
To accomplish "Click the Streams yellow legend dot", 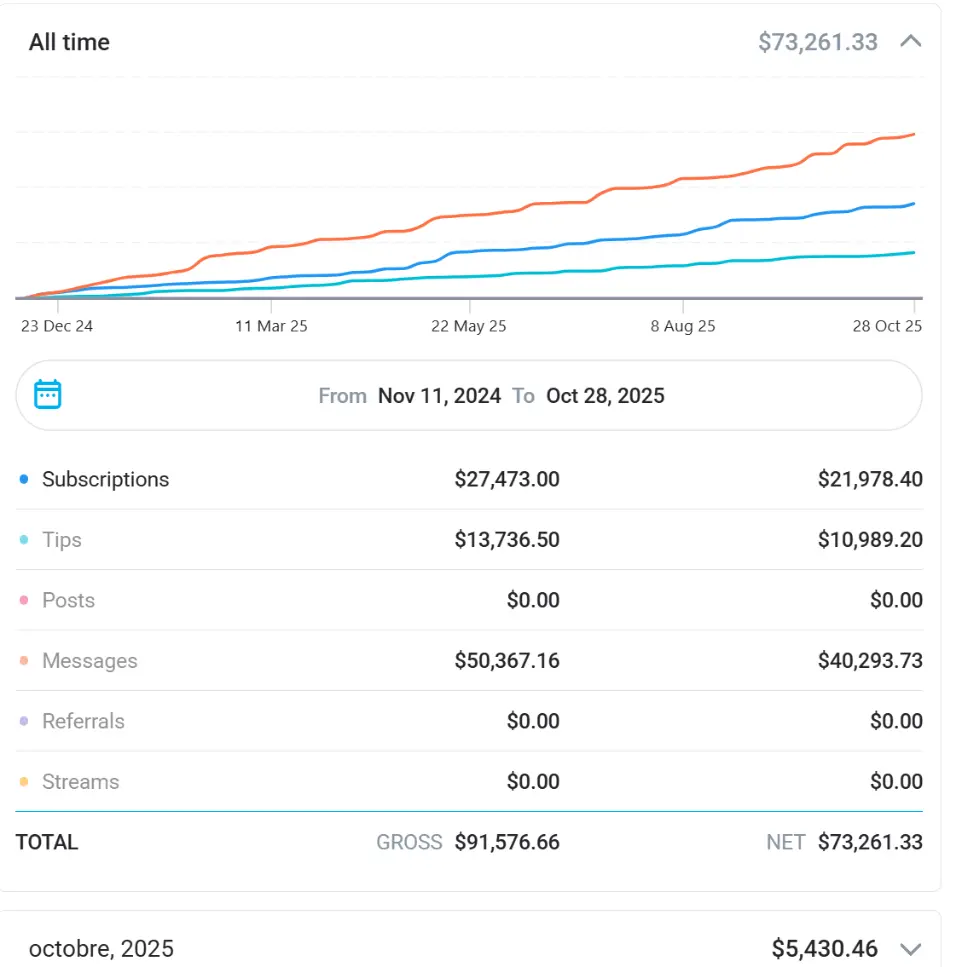I will coord(24,782).
